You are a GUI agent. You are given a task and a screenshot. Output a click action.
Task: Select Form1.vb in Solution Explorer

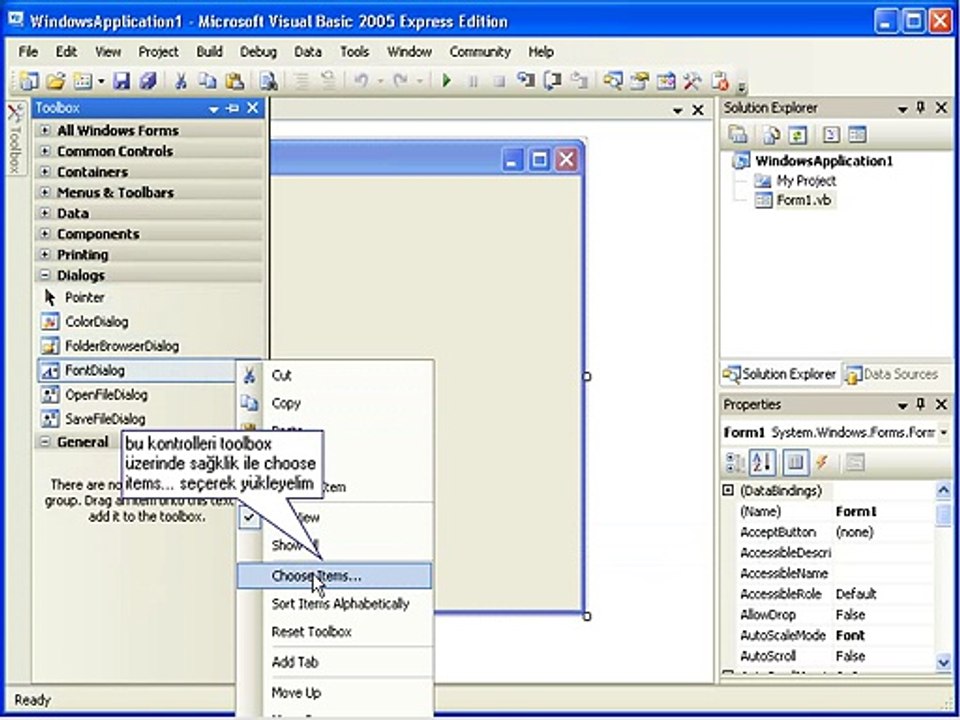click(795, 200)
